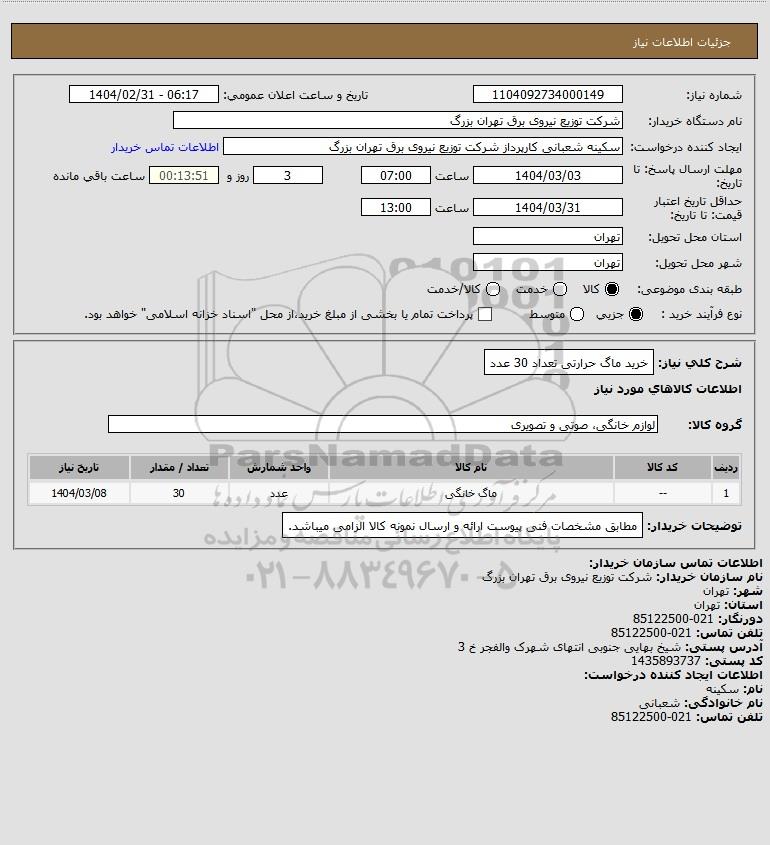Click the ردیف column header
Viewport: 770px width, 845px height.
[x=726, y=467]
